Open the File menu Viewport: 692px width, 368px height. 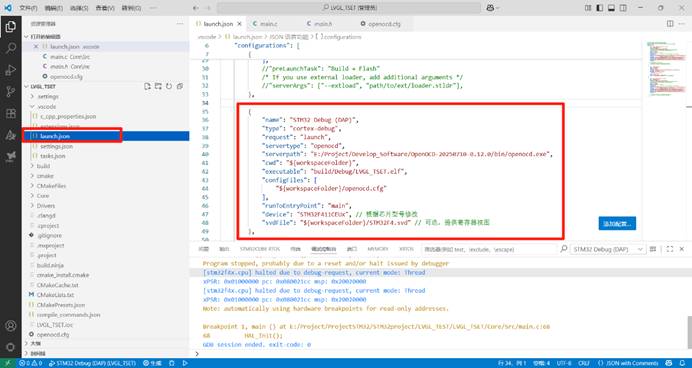[28, 8]
